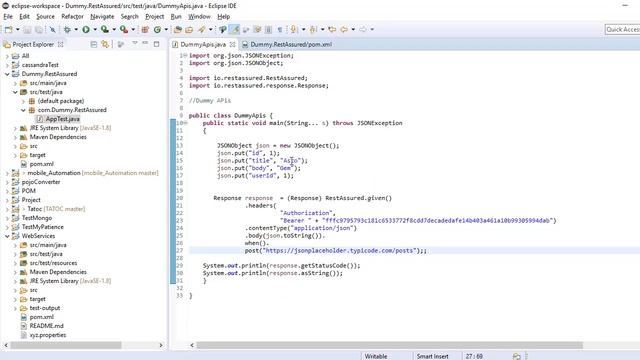
Task: Navigate Back with yellow left arrow
Action: (344, 29)
